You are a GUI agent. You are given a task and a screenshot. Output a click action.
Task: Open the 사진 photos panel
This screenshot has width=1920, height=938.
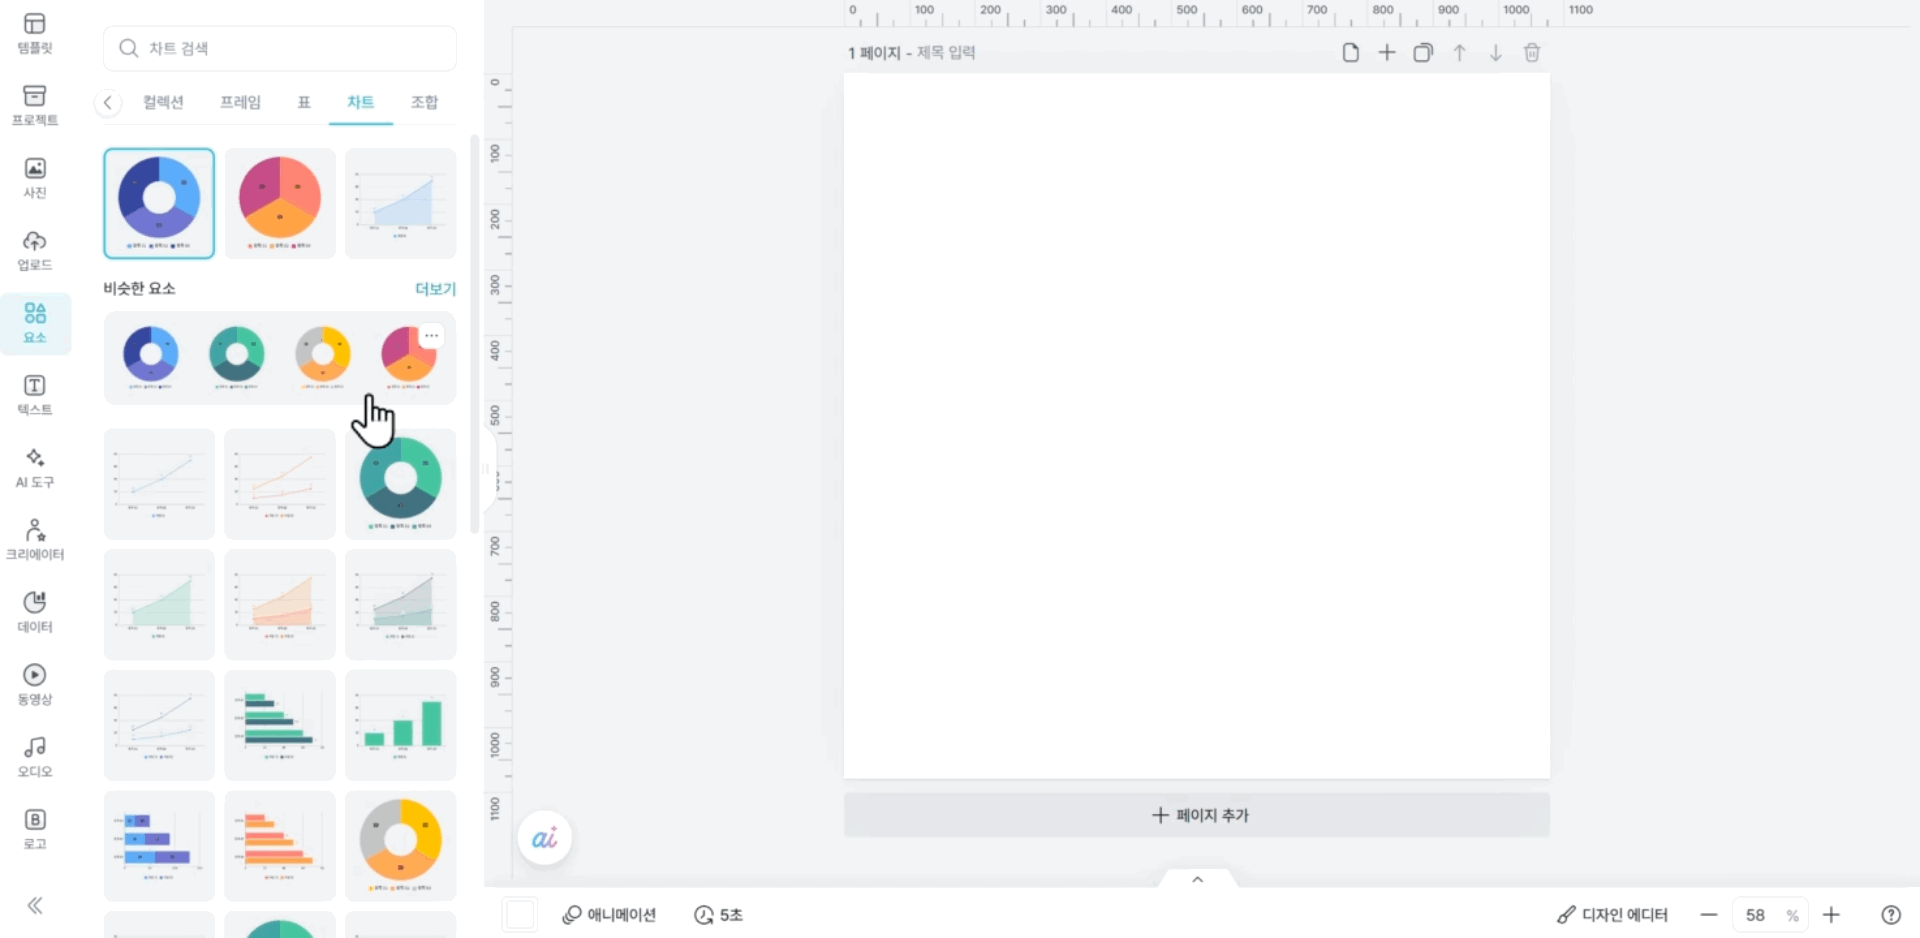[35, 178]
